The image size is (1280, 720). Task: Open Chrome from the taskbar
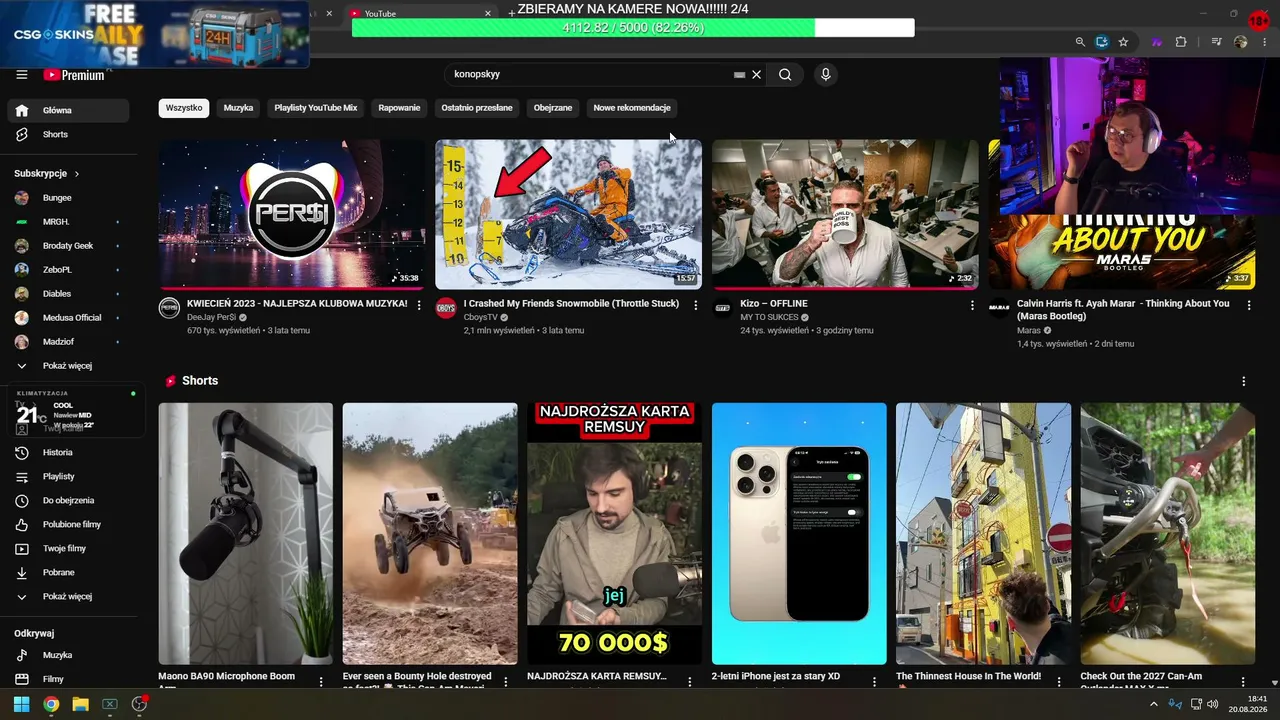pos(51,704)
